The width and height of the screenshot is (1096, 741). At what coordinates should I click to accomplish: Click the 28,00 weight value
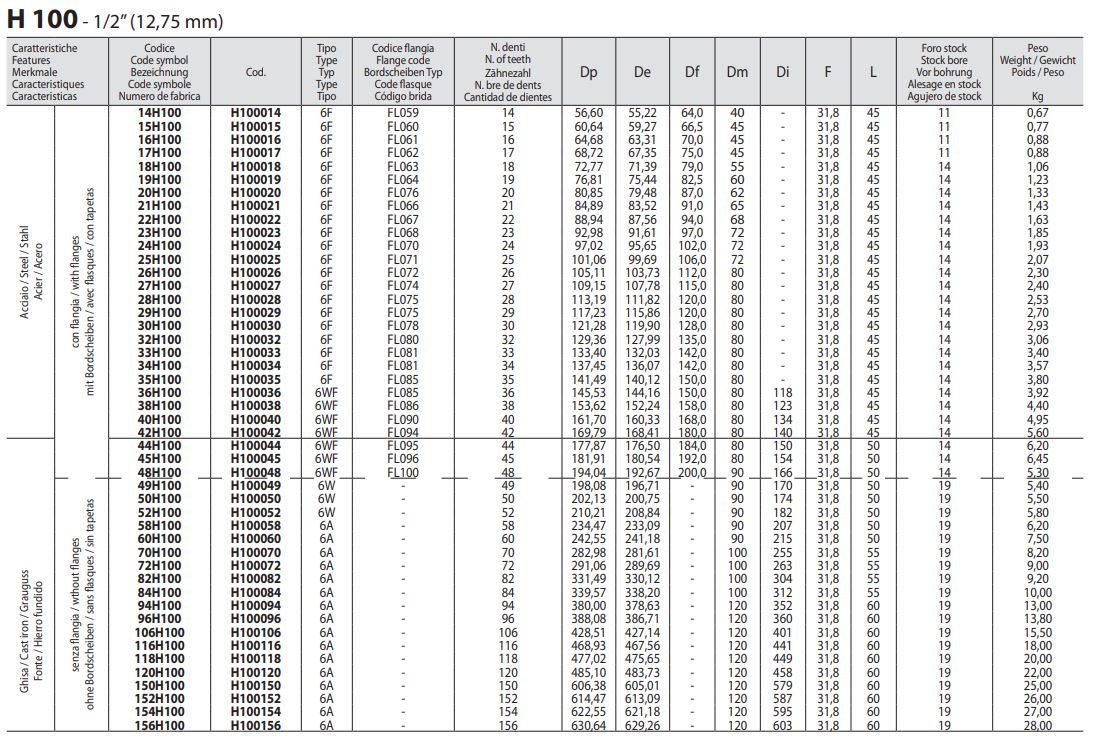tap(1044, 725)
